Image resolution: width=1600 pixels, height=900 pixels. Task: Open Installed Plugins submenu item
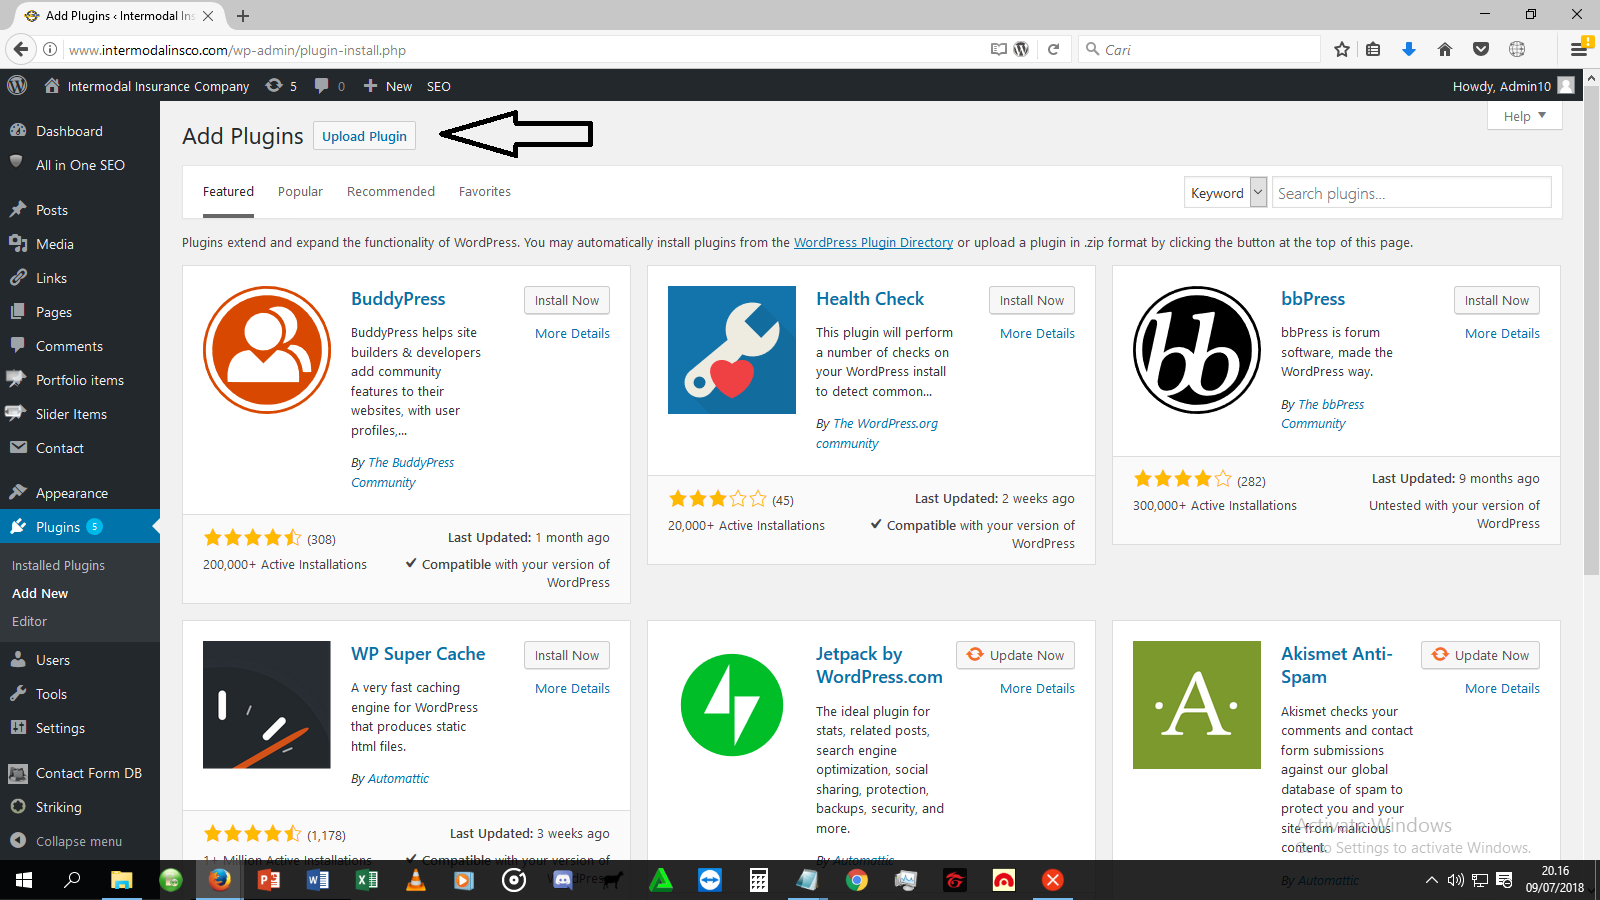pos(58,565)
